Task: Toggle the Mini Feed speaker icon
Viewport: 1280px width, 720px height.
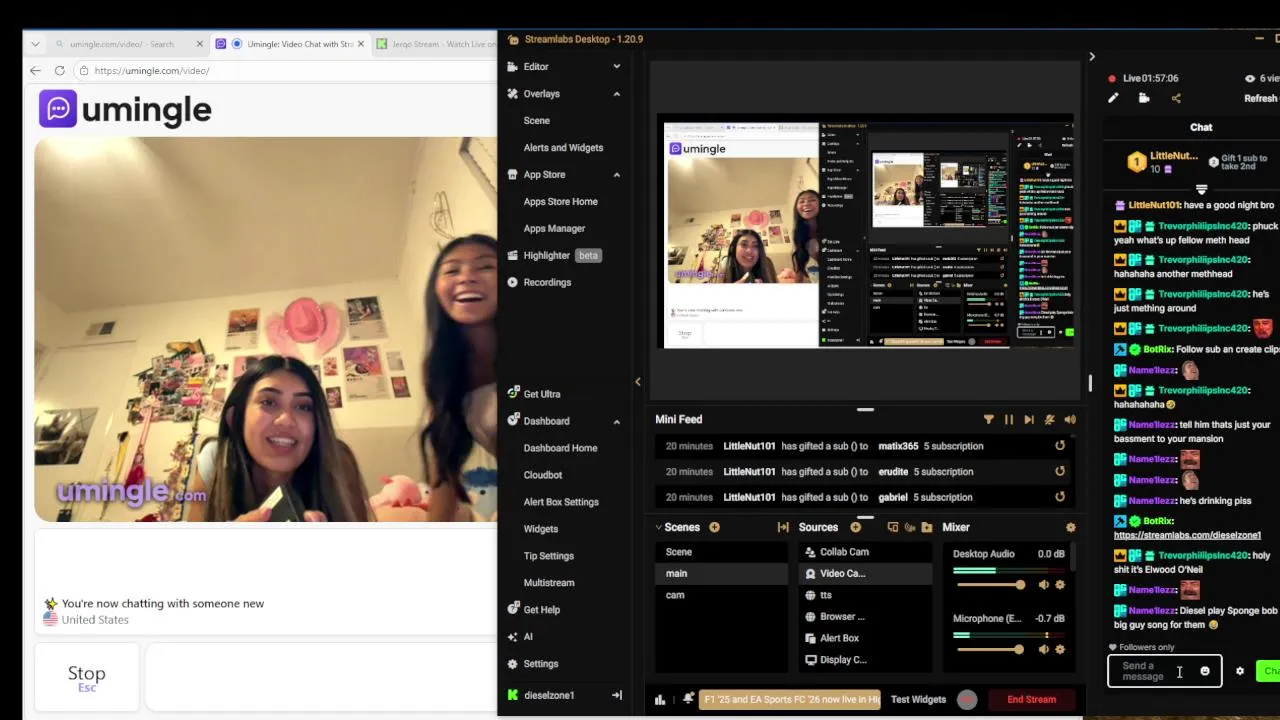Action: 1070,420
